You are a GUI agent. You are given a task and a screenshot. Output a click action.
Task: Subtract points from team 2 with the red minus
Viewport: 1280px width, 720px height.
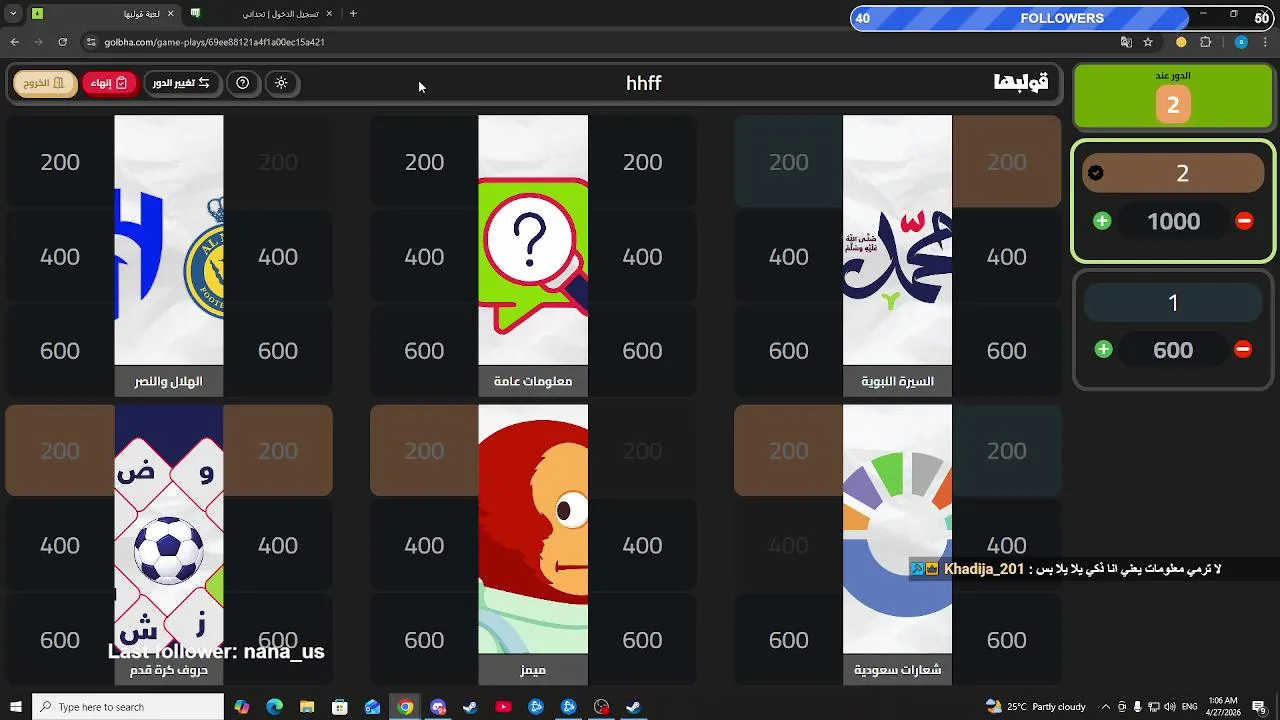(1244, 221)
